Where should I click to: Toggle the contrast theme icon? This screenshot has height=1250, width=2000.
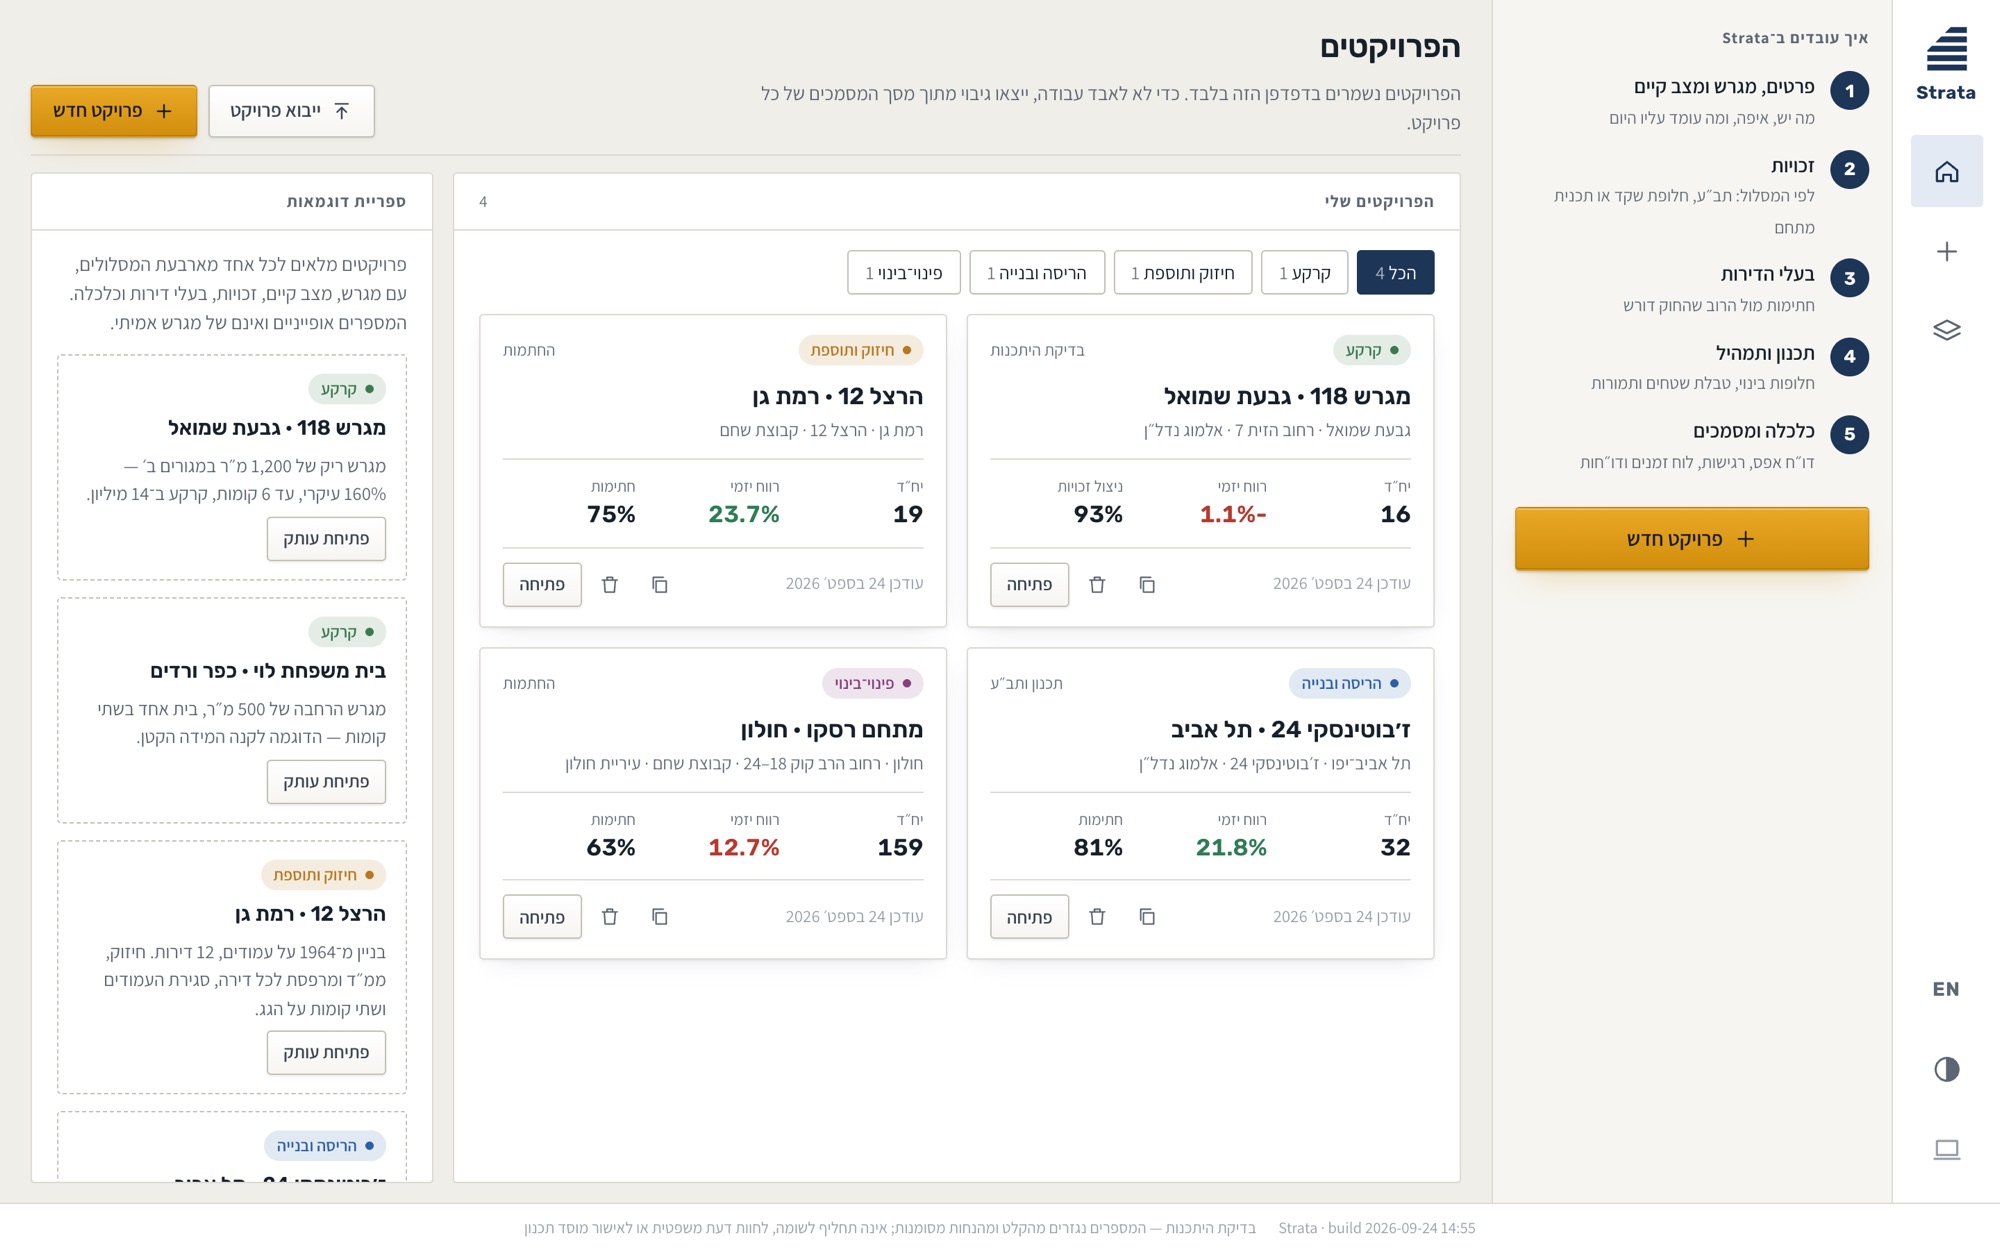pos(1946,1069)
